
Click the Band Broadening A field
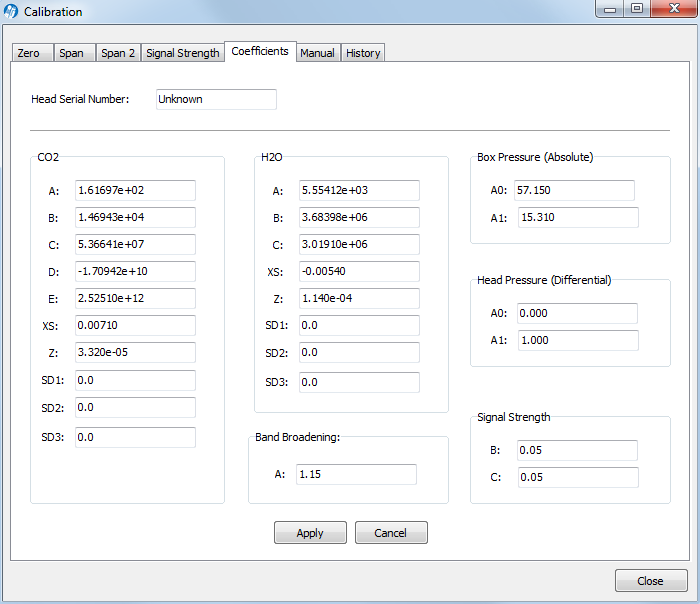[356, 475]
